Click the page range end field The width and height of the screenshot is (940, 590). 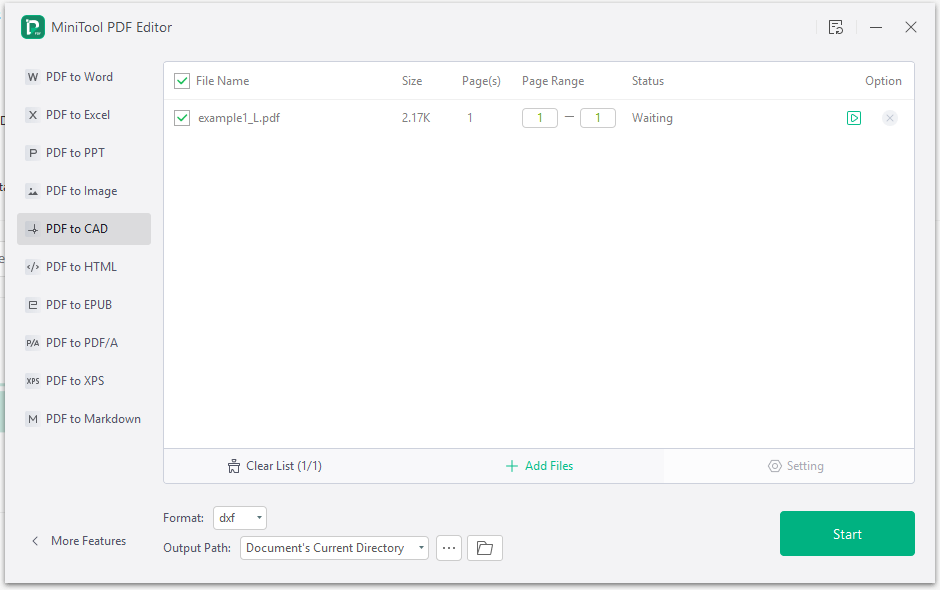pyautogui.click(x=598, y=118)
